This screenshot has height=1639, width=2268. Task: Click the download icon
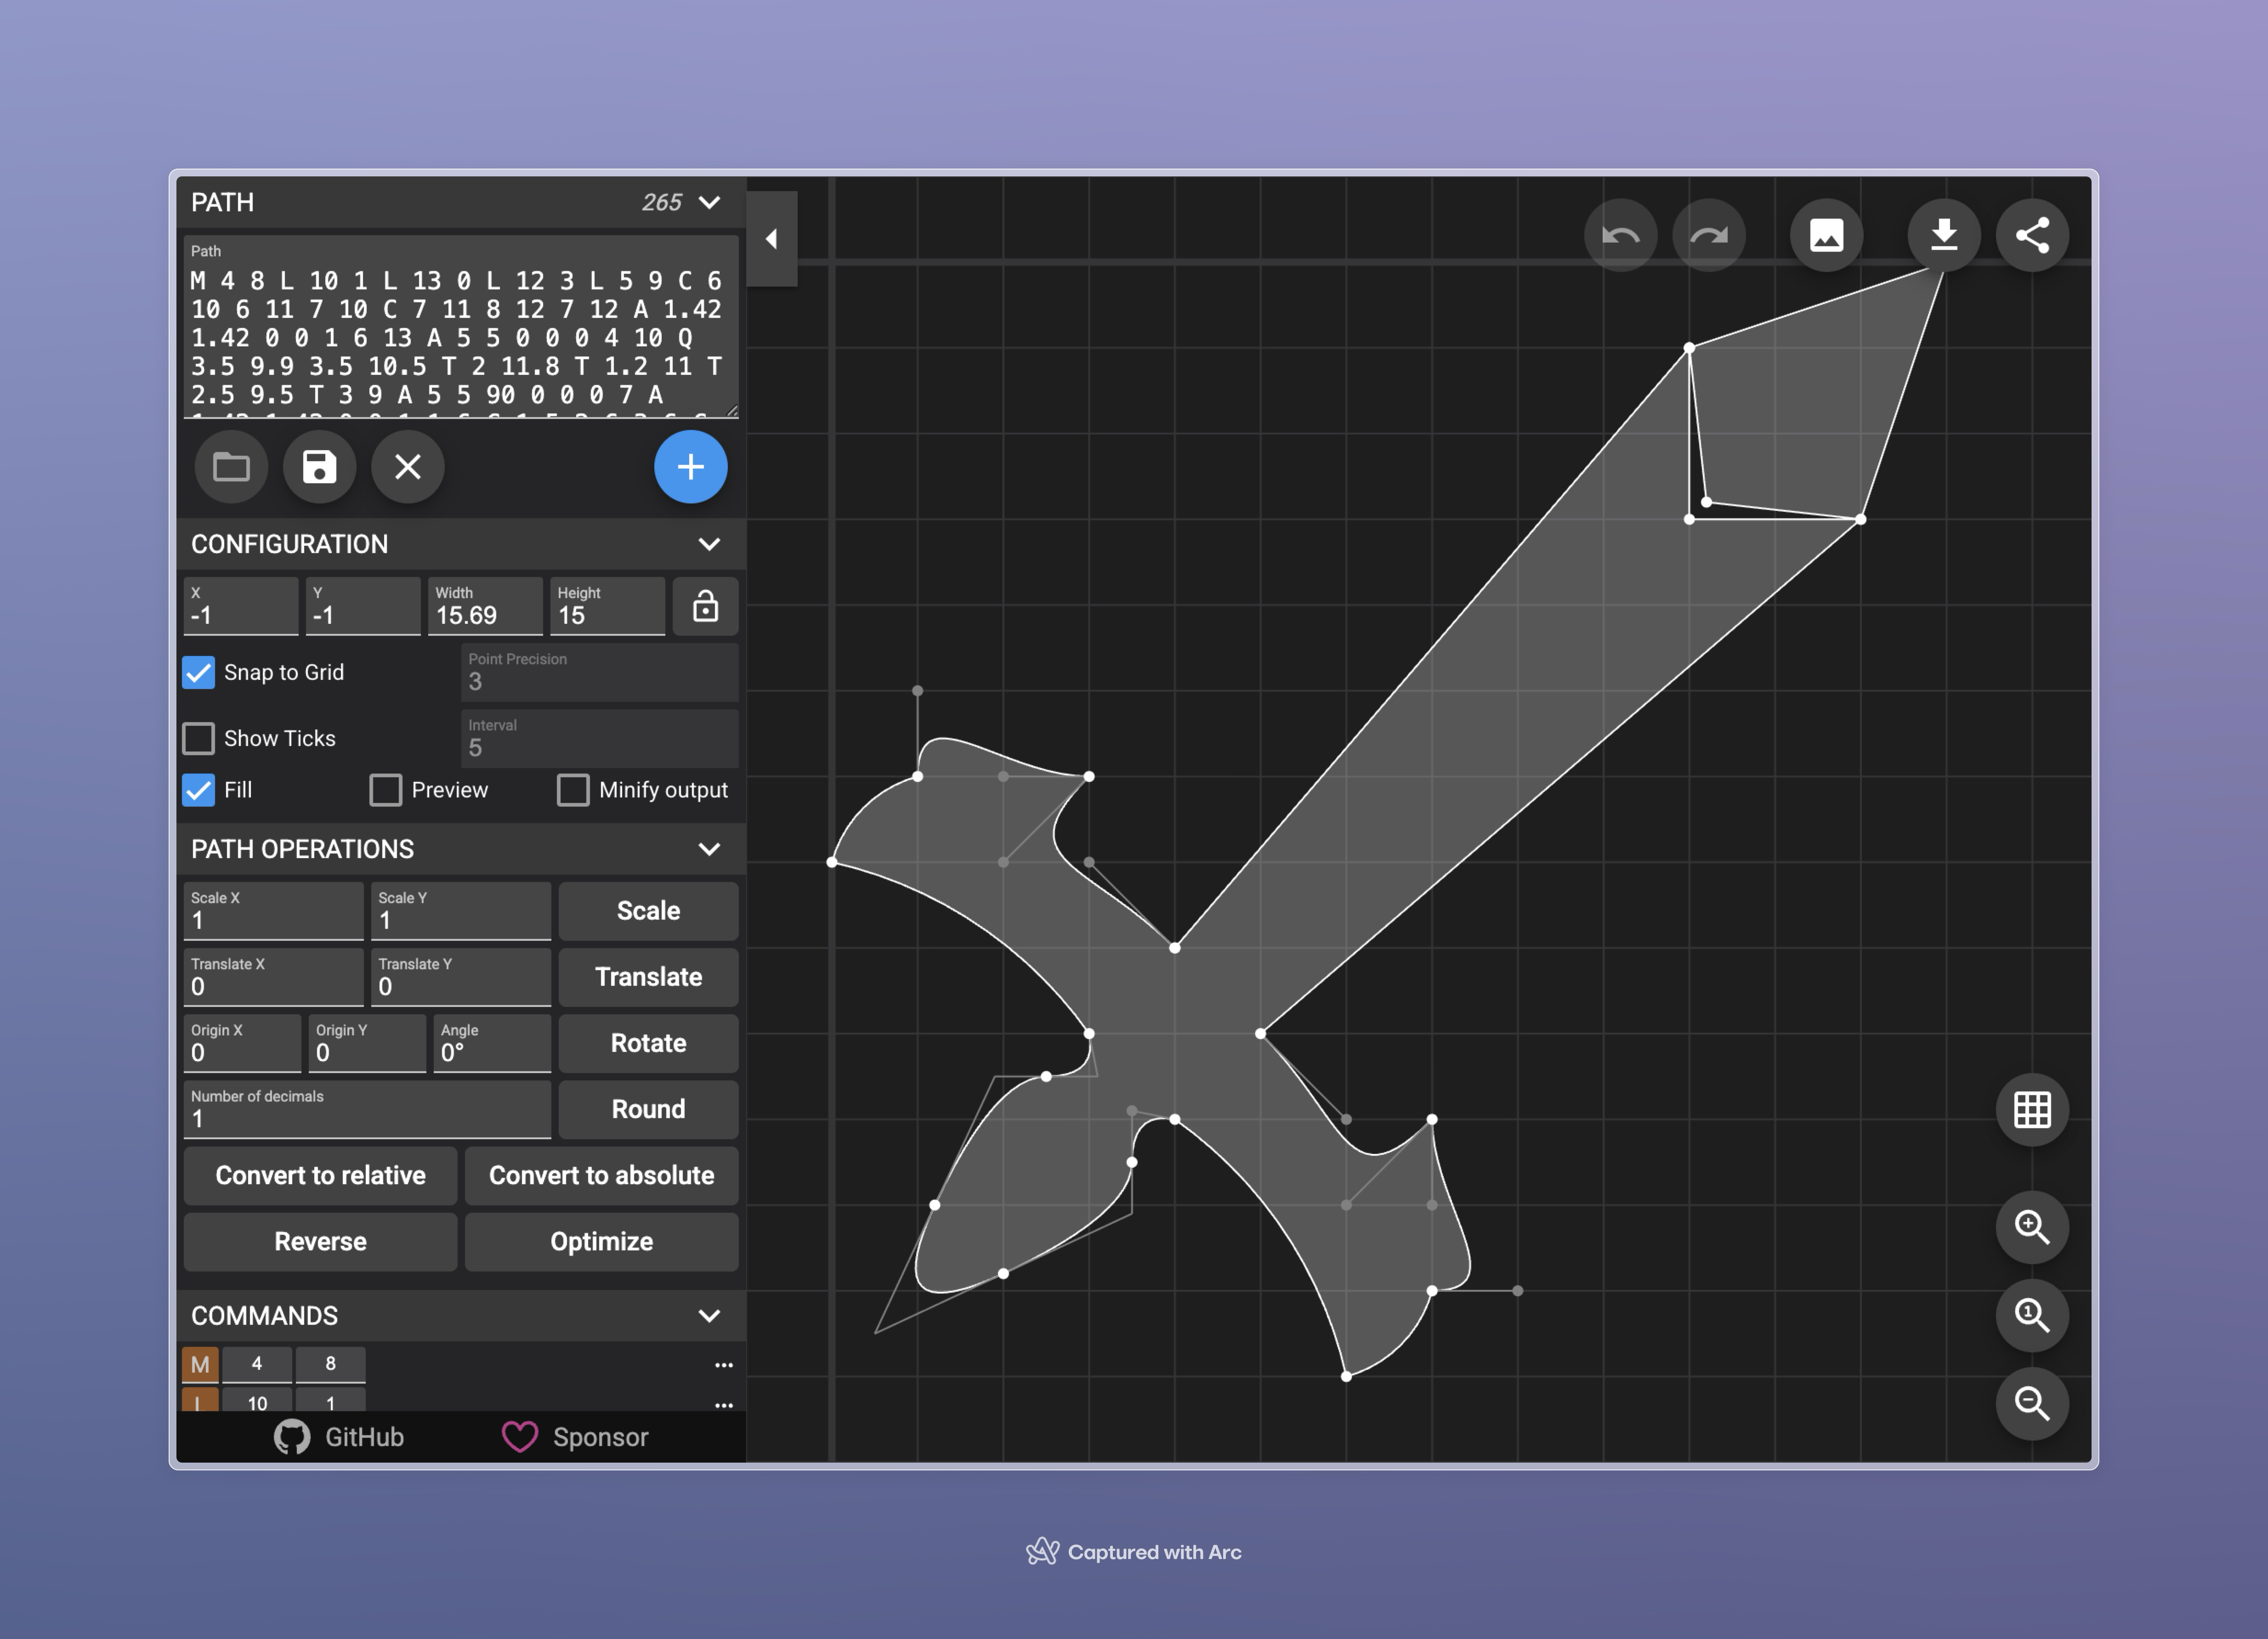1943,236
